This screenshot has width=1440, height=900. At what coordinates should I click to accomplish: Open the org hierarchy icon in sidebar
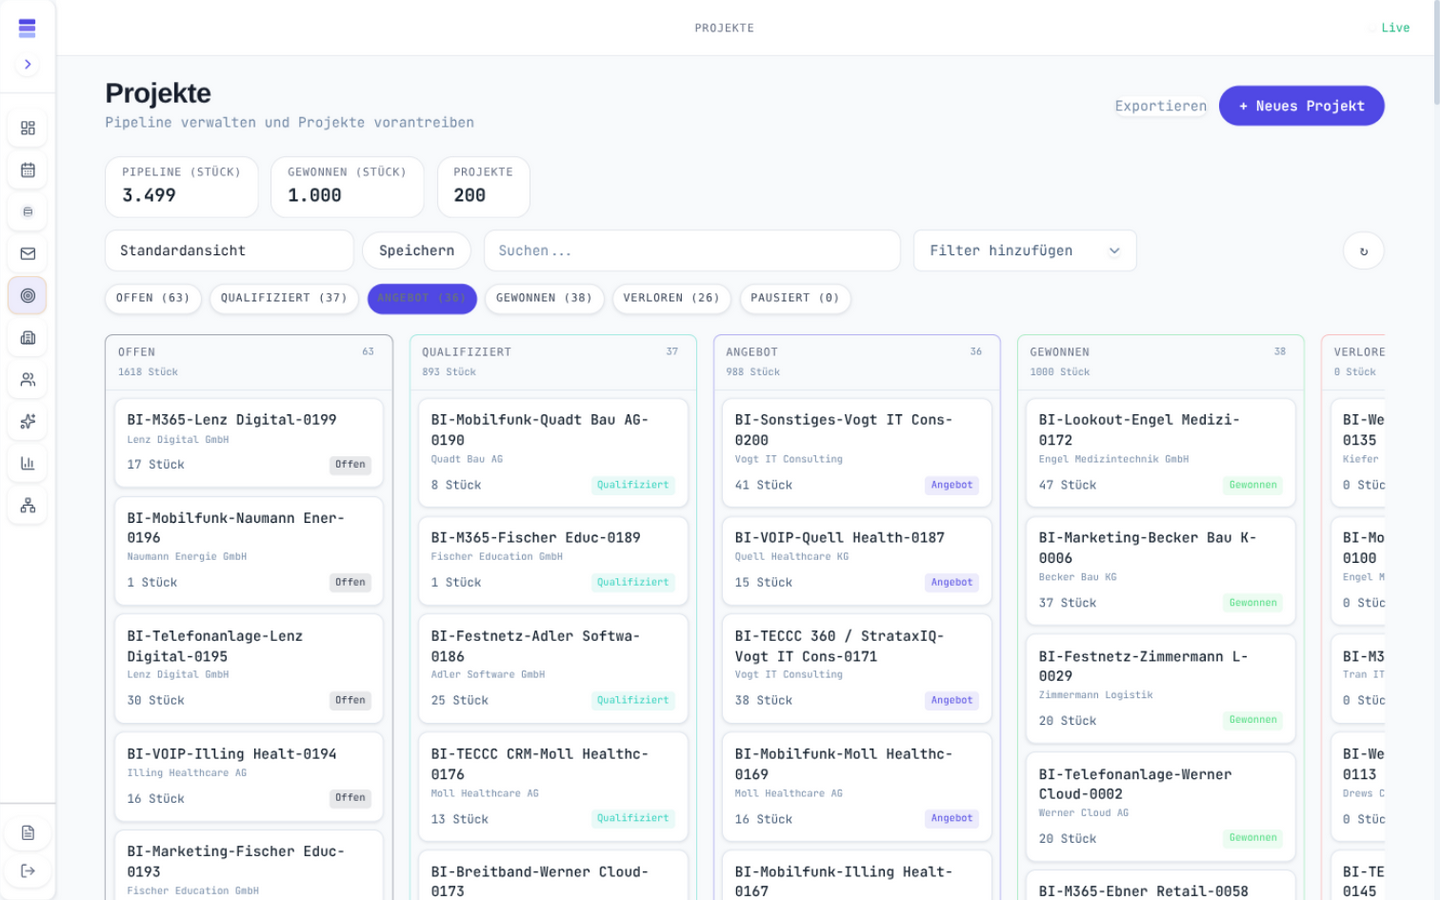pos(28,506)
